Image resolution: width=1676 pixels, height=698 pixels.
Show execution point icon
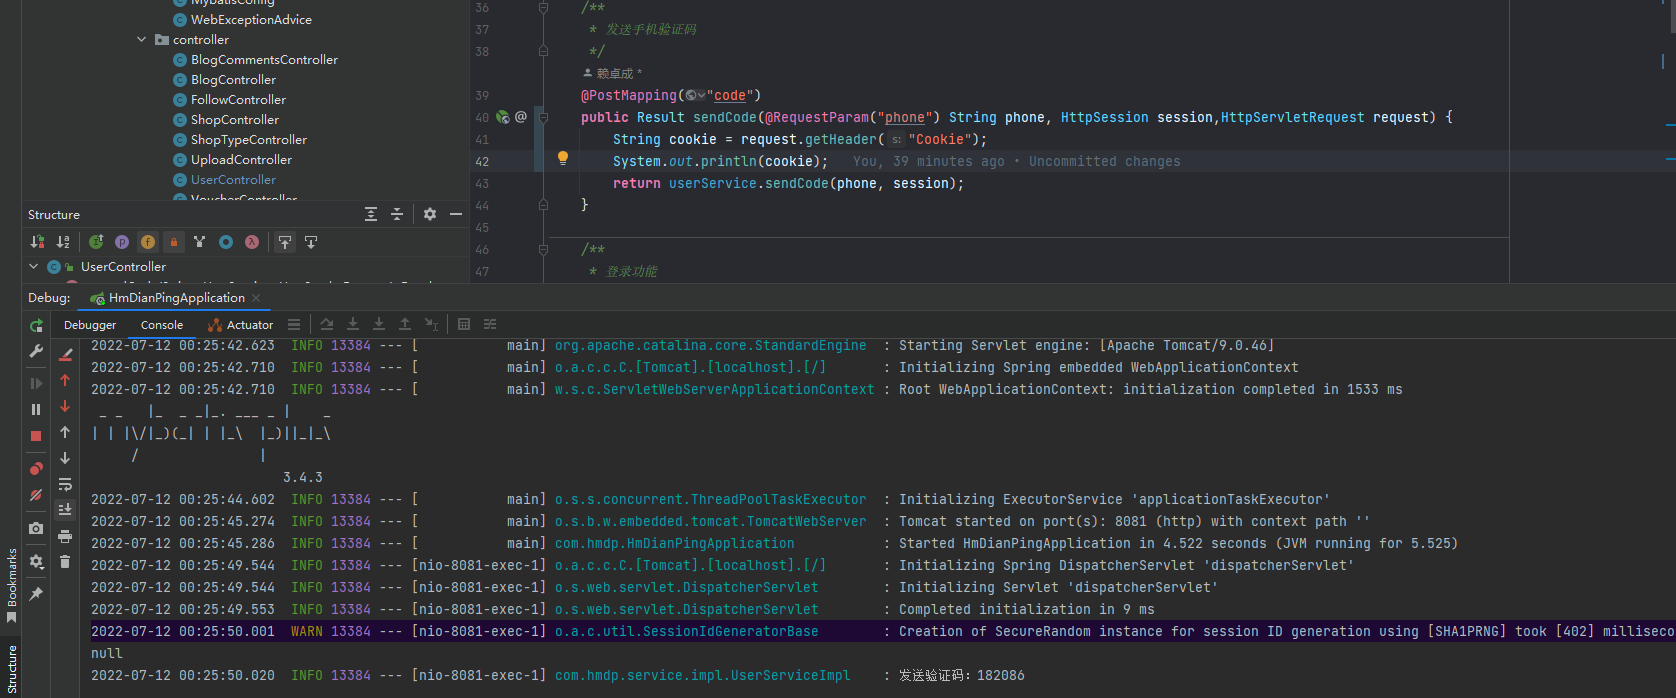[x=294, y=324]
